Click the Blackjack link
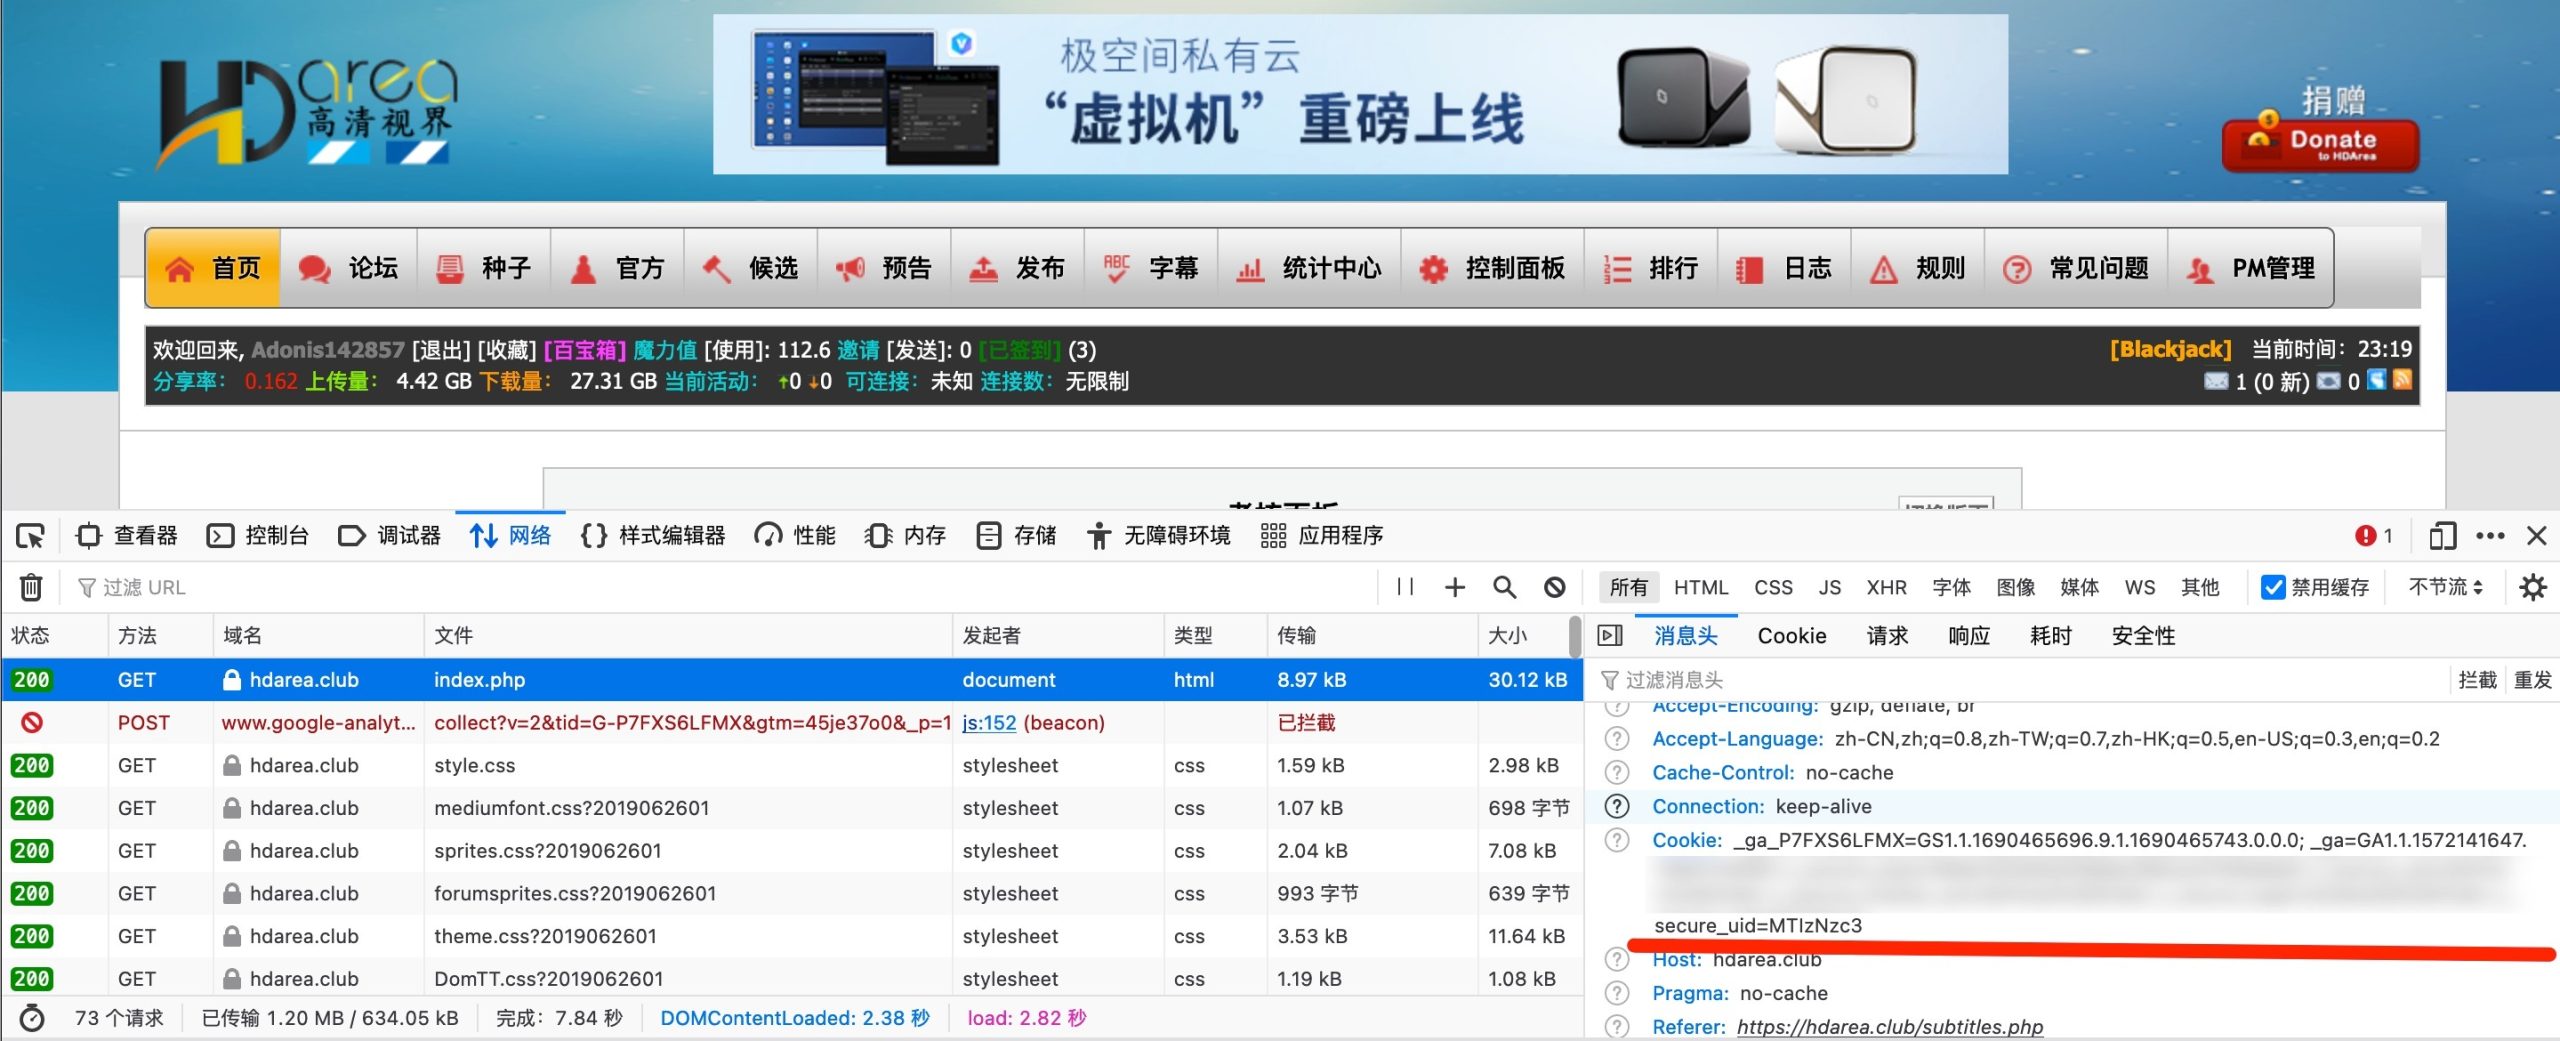The width and height of the screenshot is (2560, 1041). [2170, 349]
